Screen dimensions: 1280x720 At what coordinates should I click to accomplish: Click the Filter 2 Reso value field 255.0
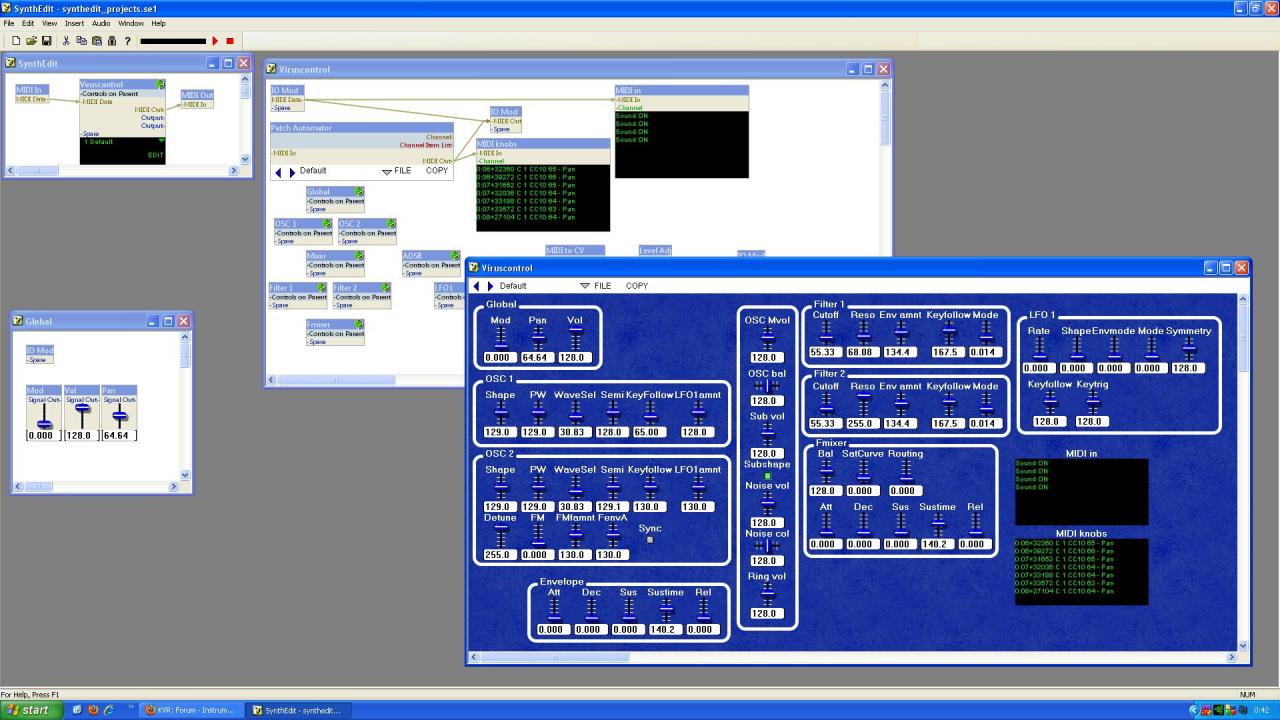point(863,423)
